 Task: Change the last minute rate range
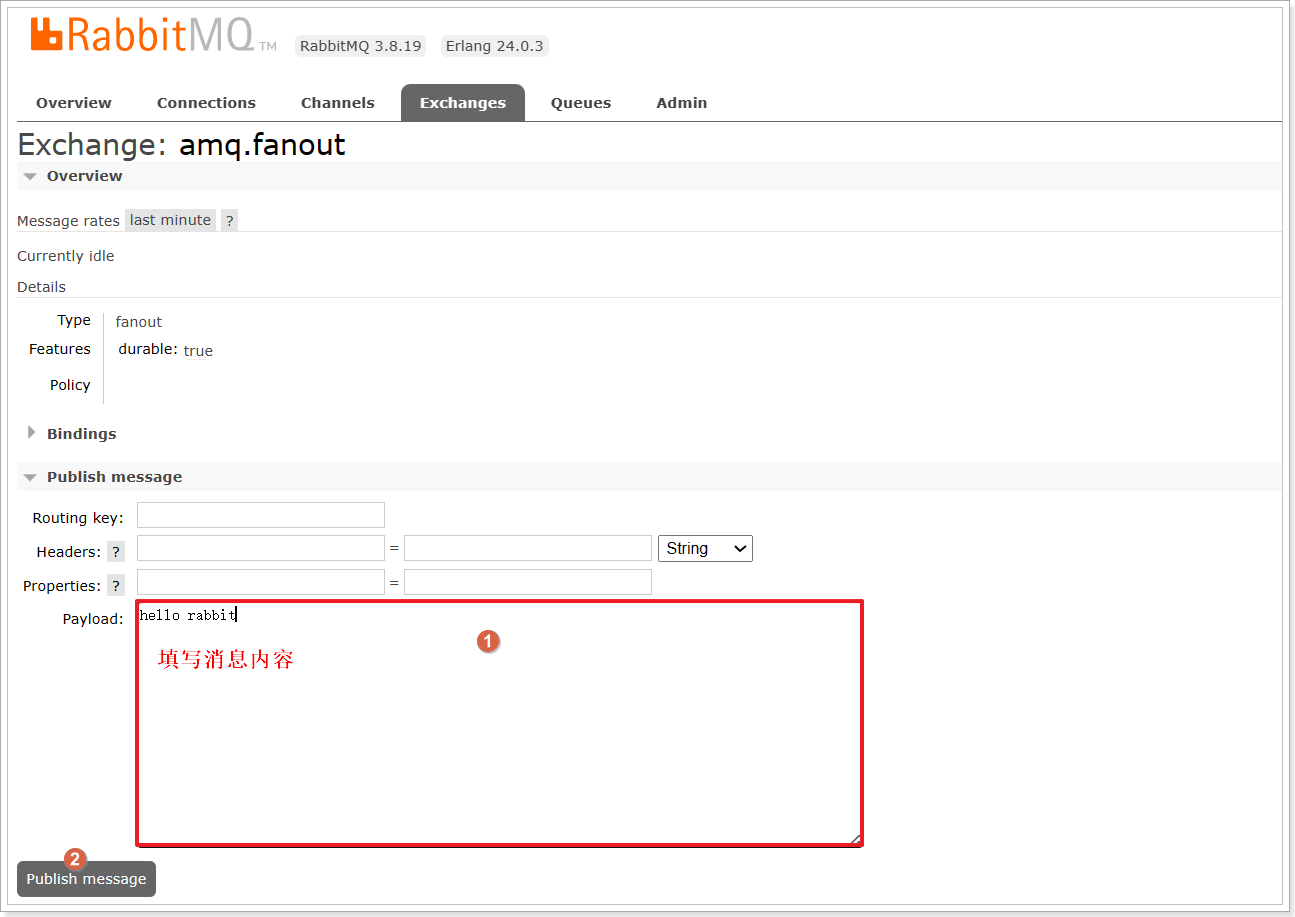[170, 220]
